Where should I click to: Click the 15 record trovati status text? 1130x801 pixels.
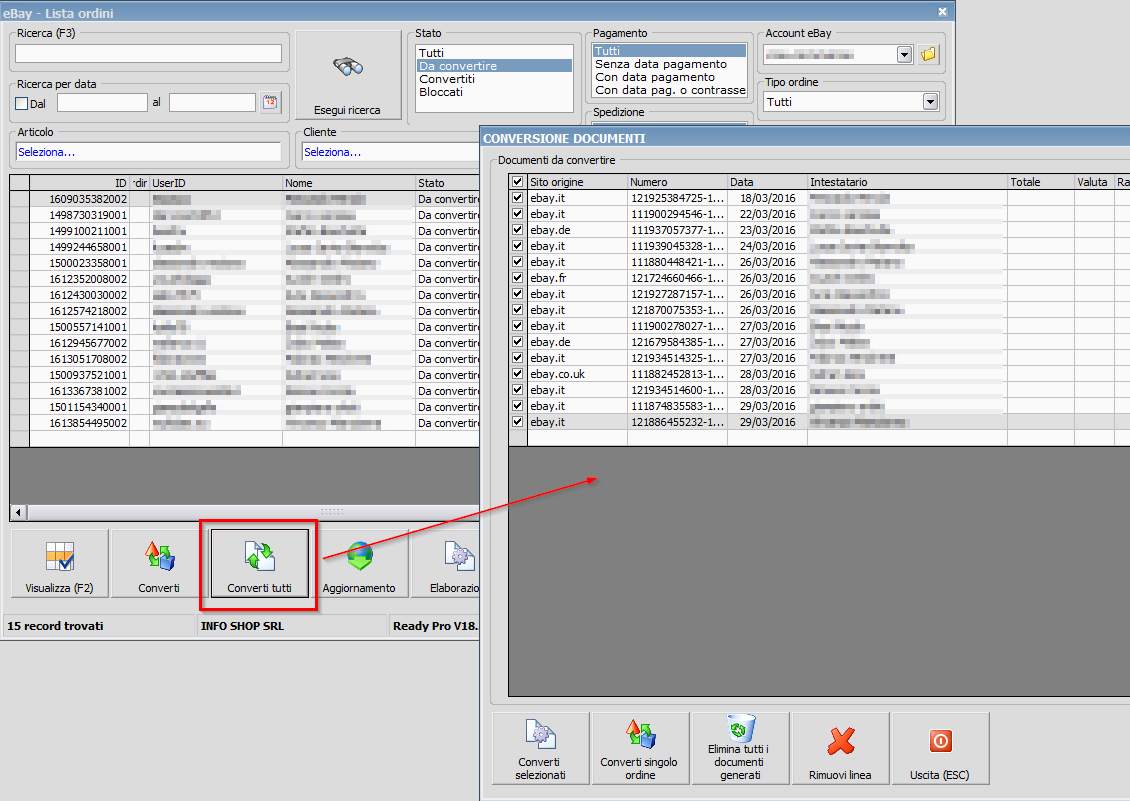point(55,626)
